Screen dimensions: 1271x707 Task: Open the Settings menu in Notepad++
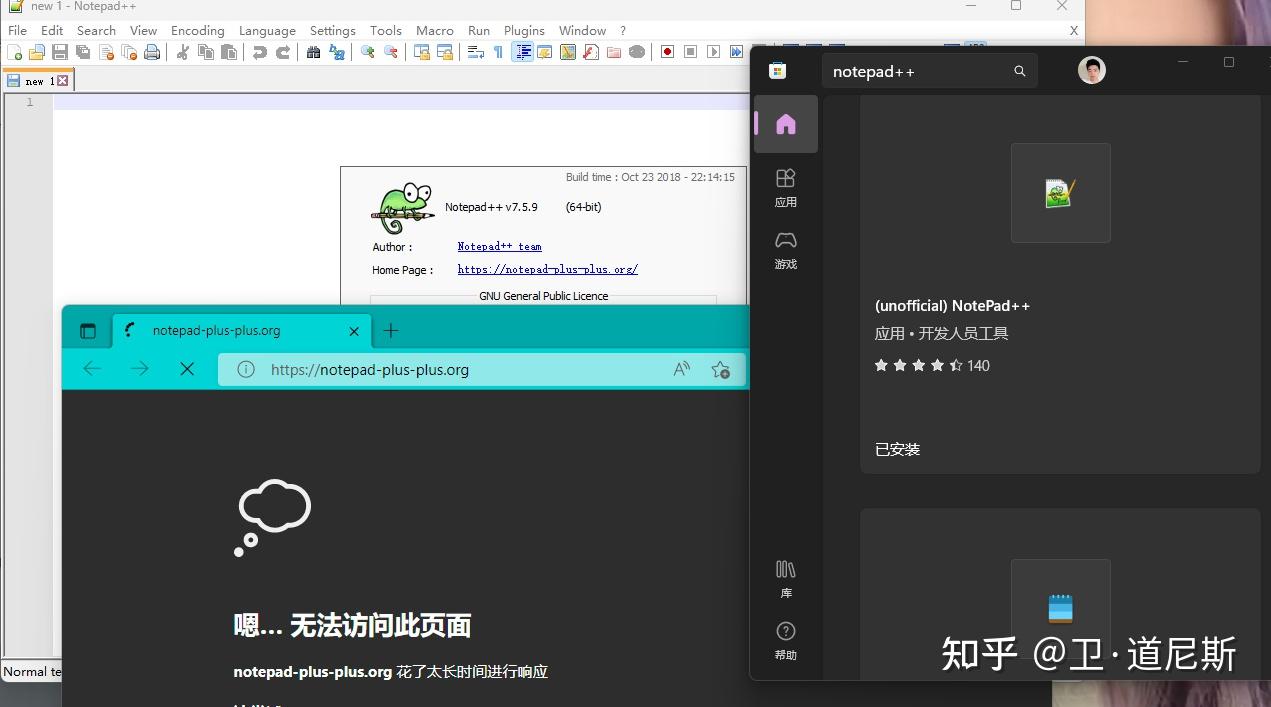click(x=333, y=30)
